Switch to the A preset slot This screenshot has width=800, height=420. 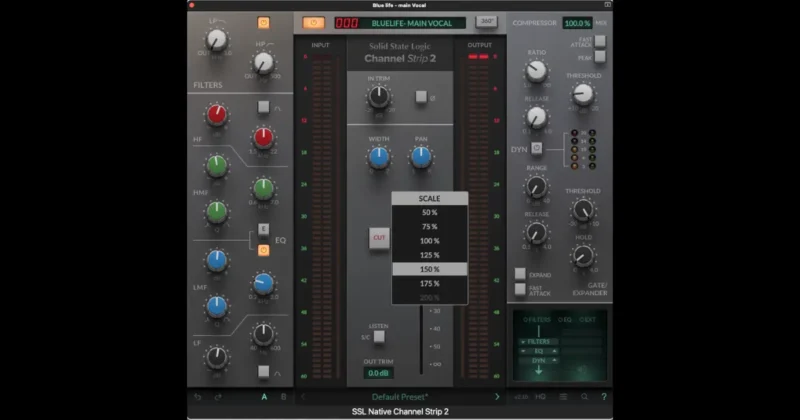[x=264, y=397]
